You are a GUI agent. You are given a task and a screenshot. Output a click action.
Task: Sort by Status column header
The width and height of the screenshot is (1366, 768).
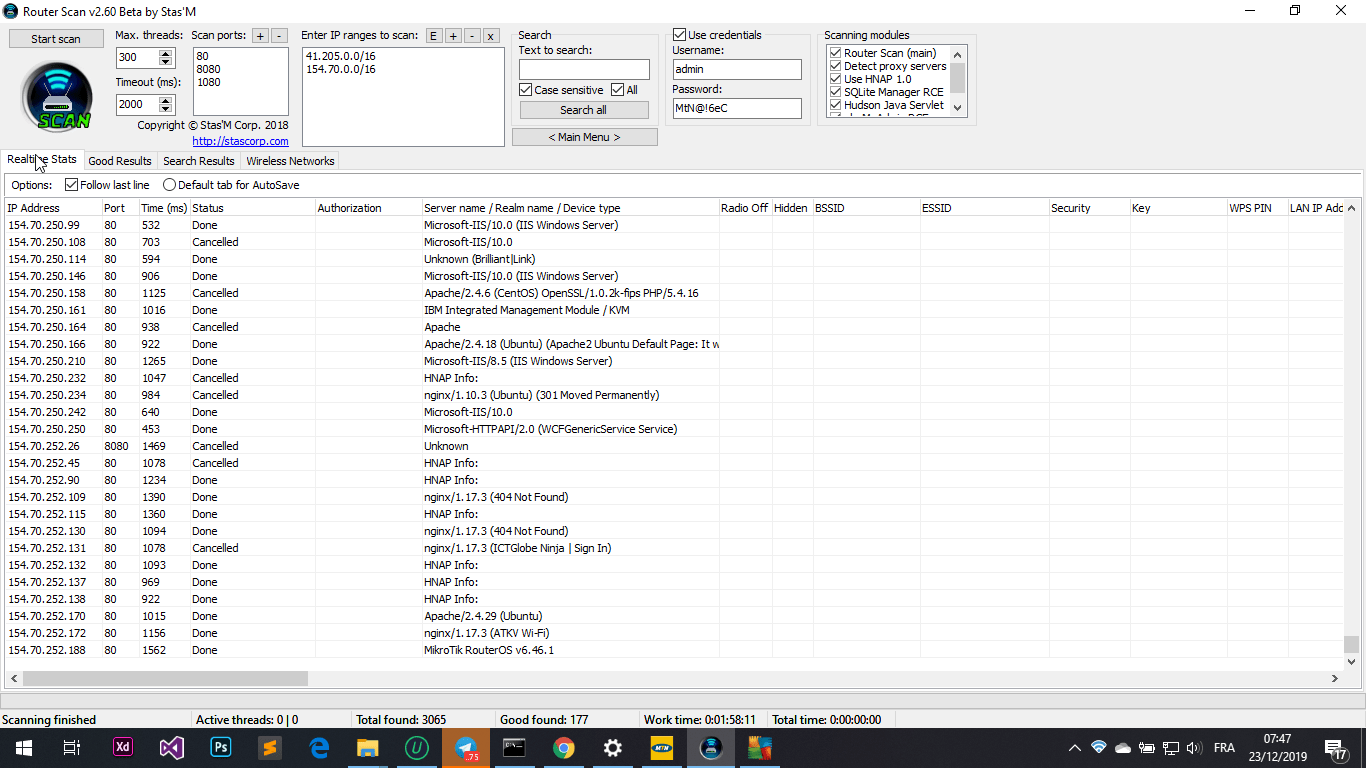pyautogui.click(x=252, y=208)
